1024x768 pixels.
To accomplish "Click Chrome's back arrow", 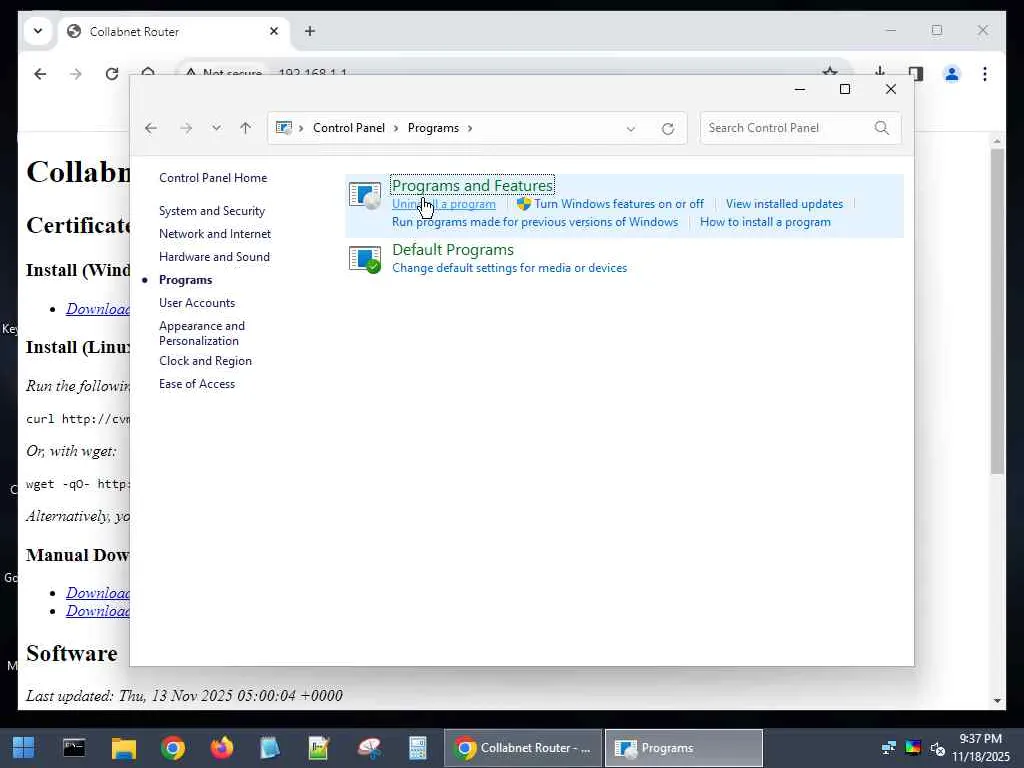I will point(40,74).
